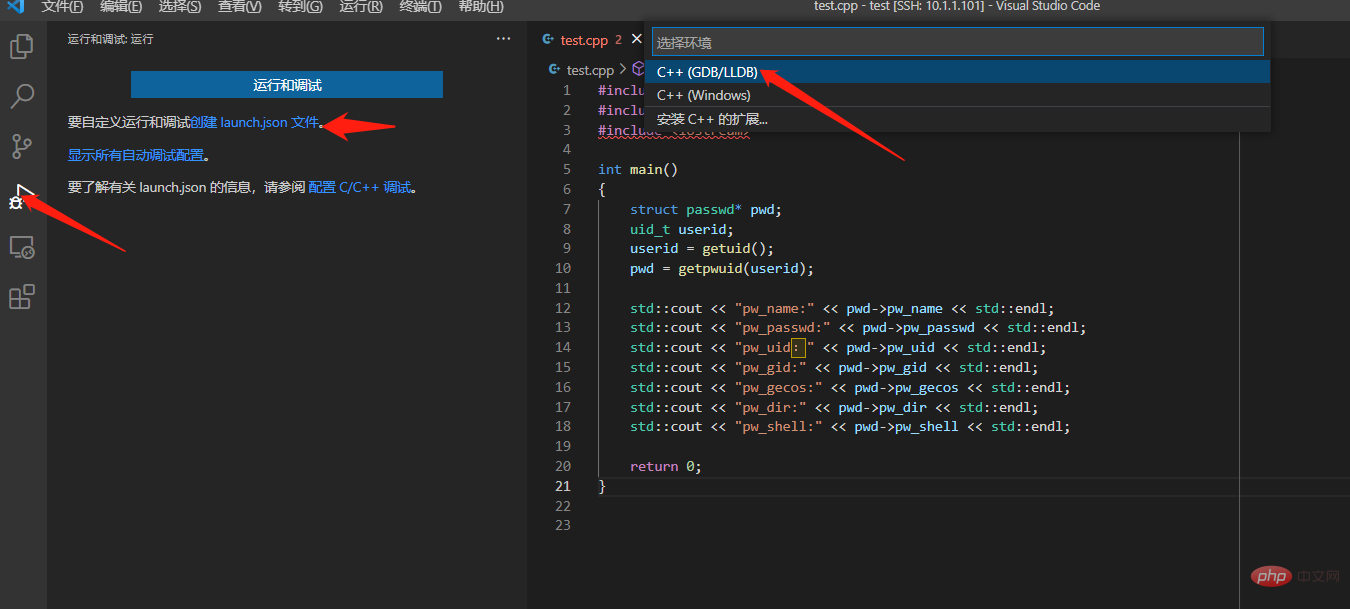This screenshot has width=1350, height=609.
Task: Click the VS Code logo icon
Action: click(15, 7)
